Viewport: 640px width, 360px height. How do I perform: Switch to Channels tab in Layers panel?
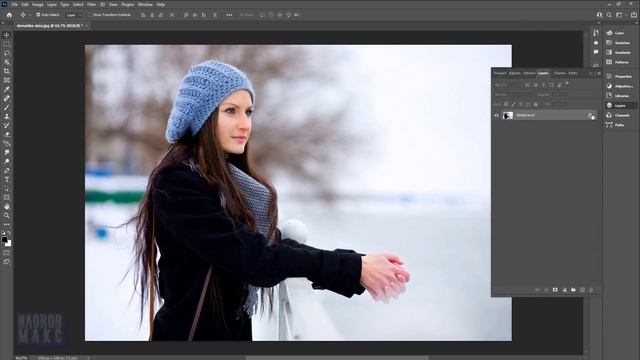[x=559, y=73]
